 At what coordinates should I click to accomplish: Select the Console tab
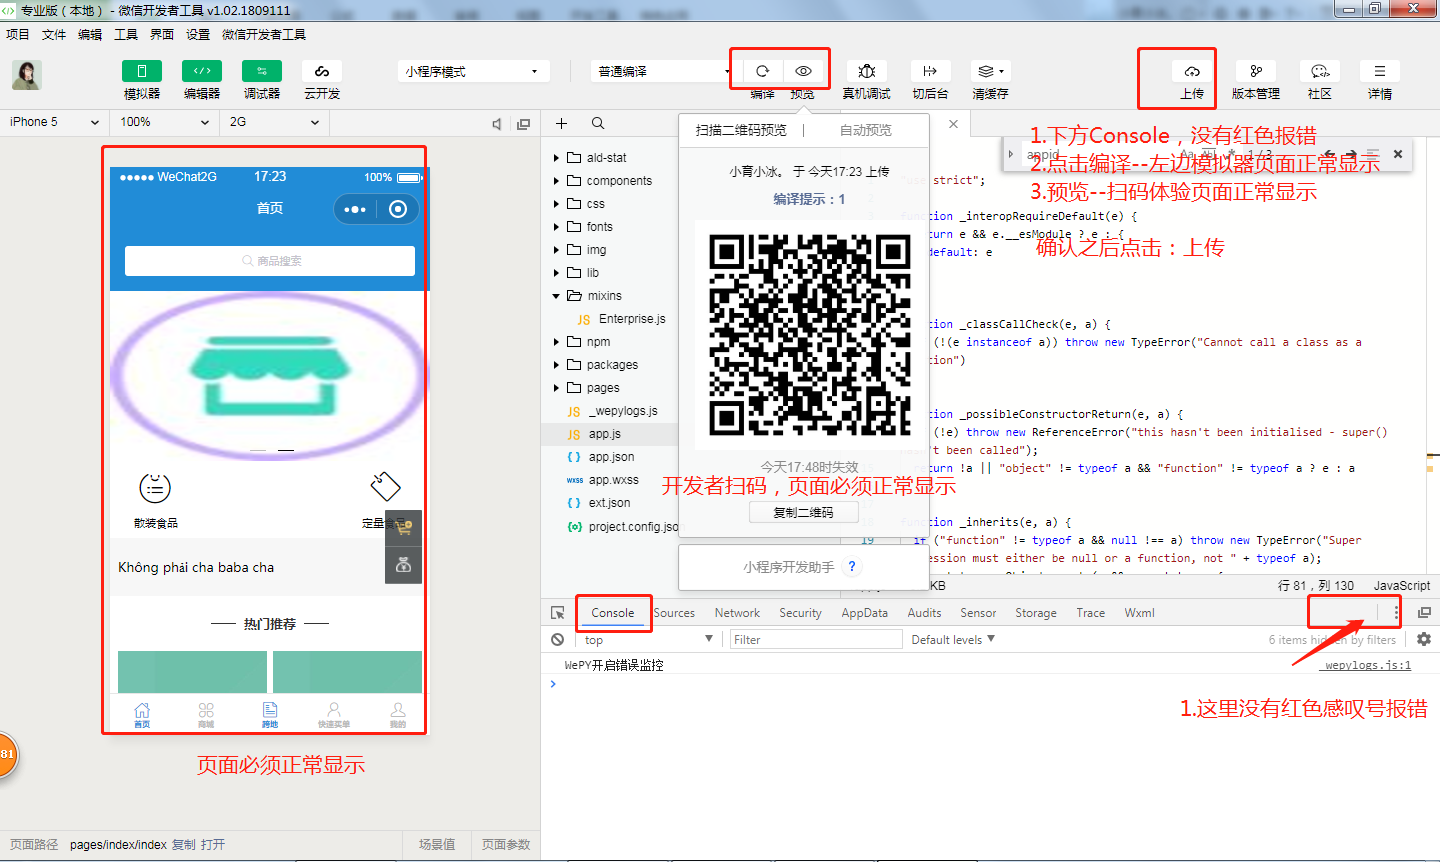tap(612, 613)
